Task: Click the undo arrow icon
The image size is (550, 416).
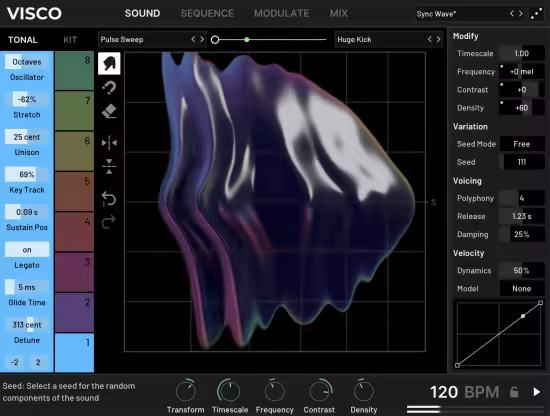Action: [109, 199]
